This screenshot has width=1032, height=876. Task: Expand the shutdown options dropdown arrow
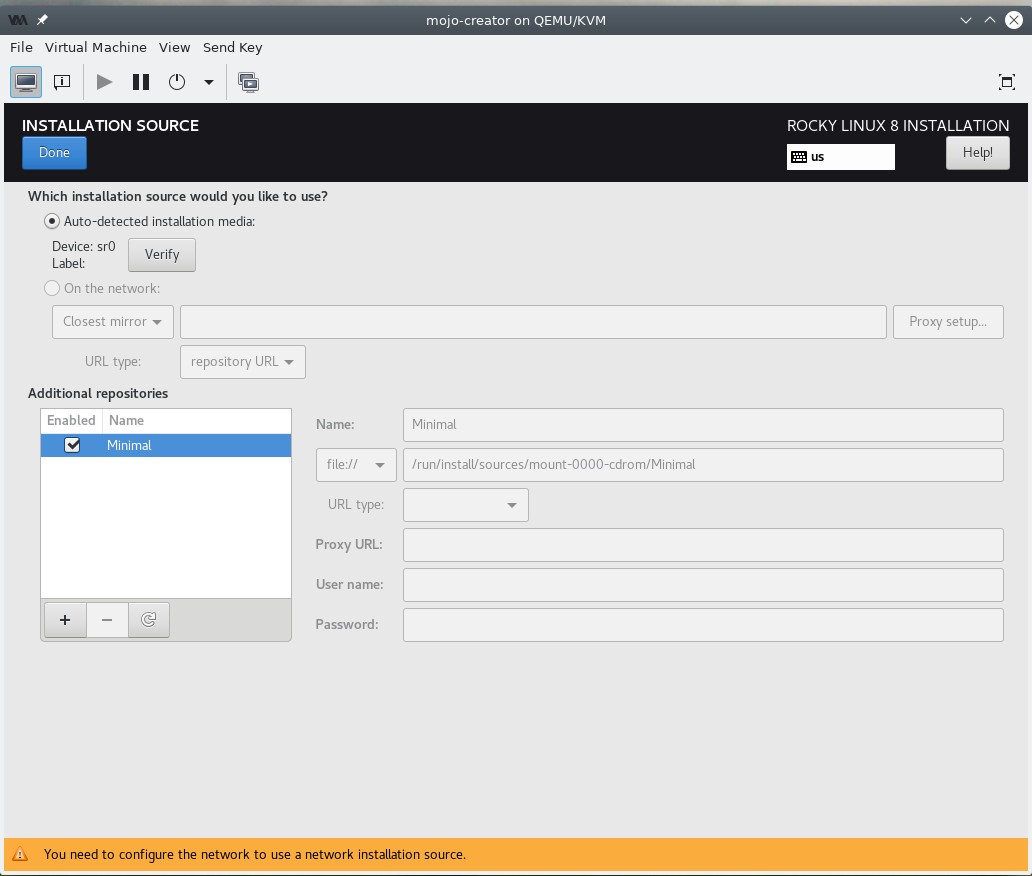click(209, 82)
